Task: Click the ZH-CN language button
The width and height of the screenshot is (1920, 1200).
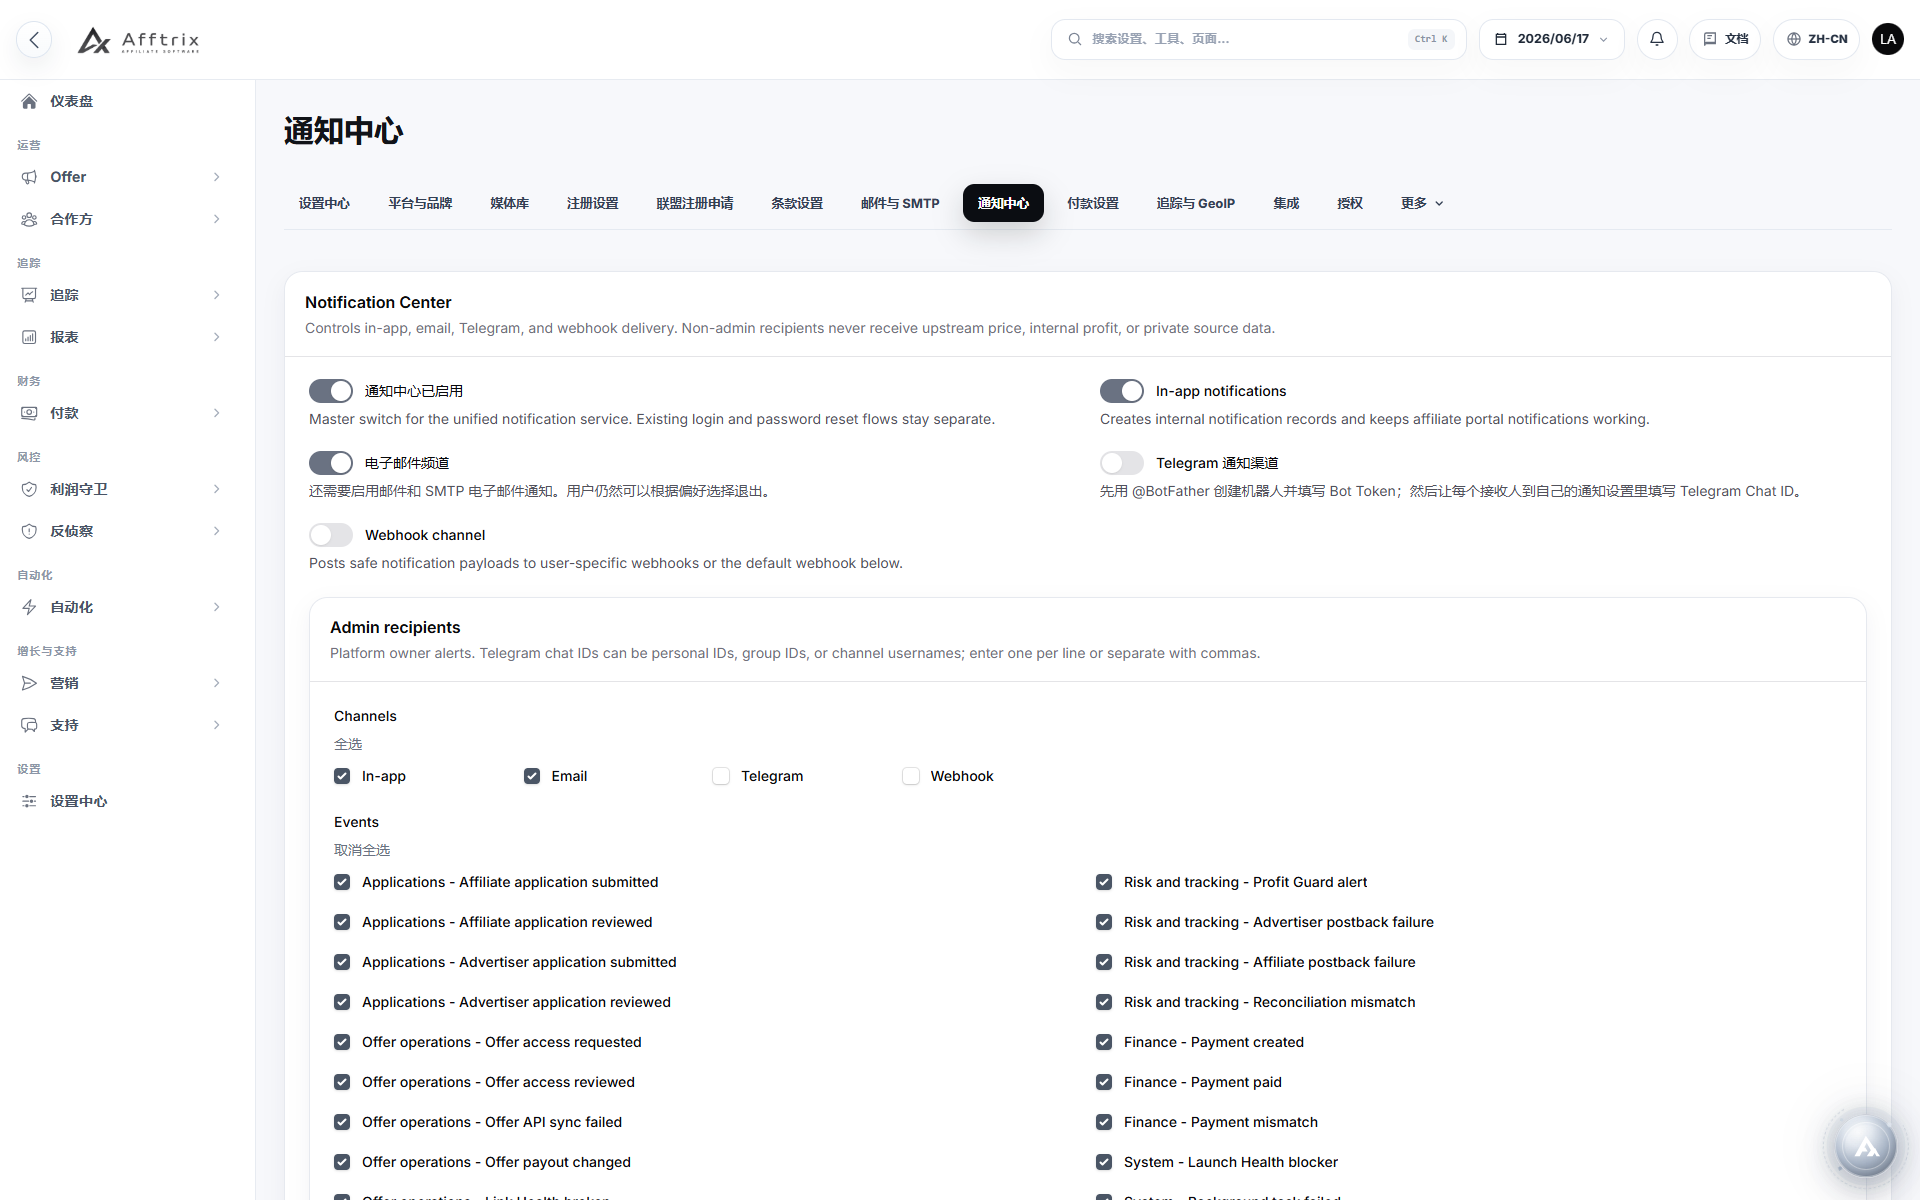Action: [1817, 39]
